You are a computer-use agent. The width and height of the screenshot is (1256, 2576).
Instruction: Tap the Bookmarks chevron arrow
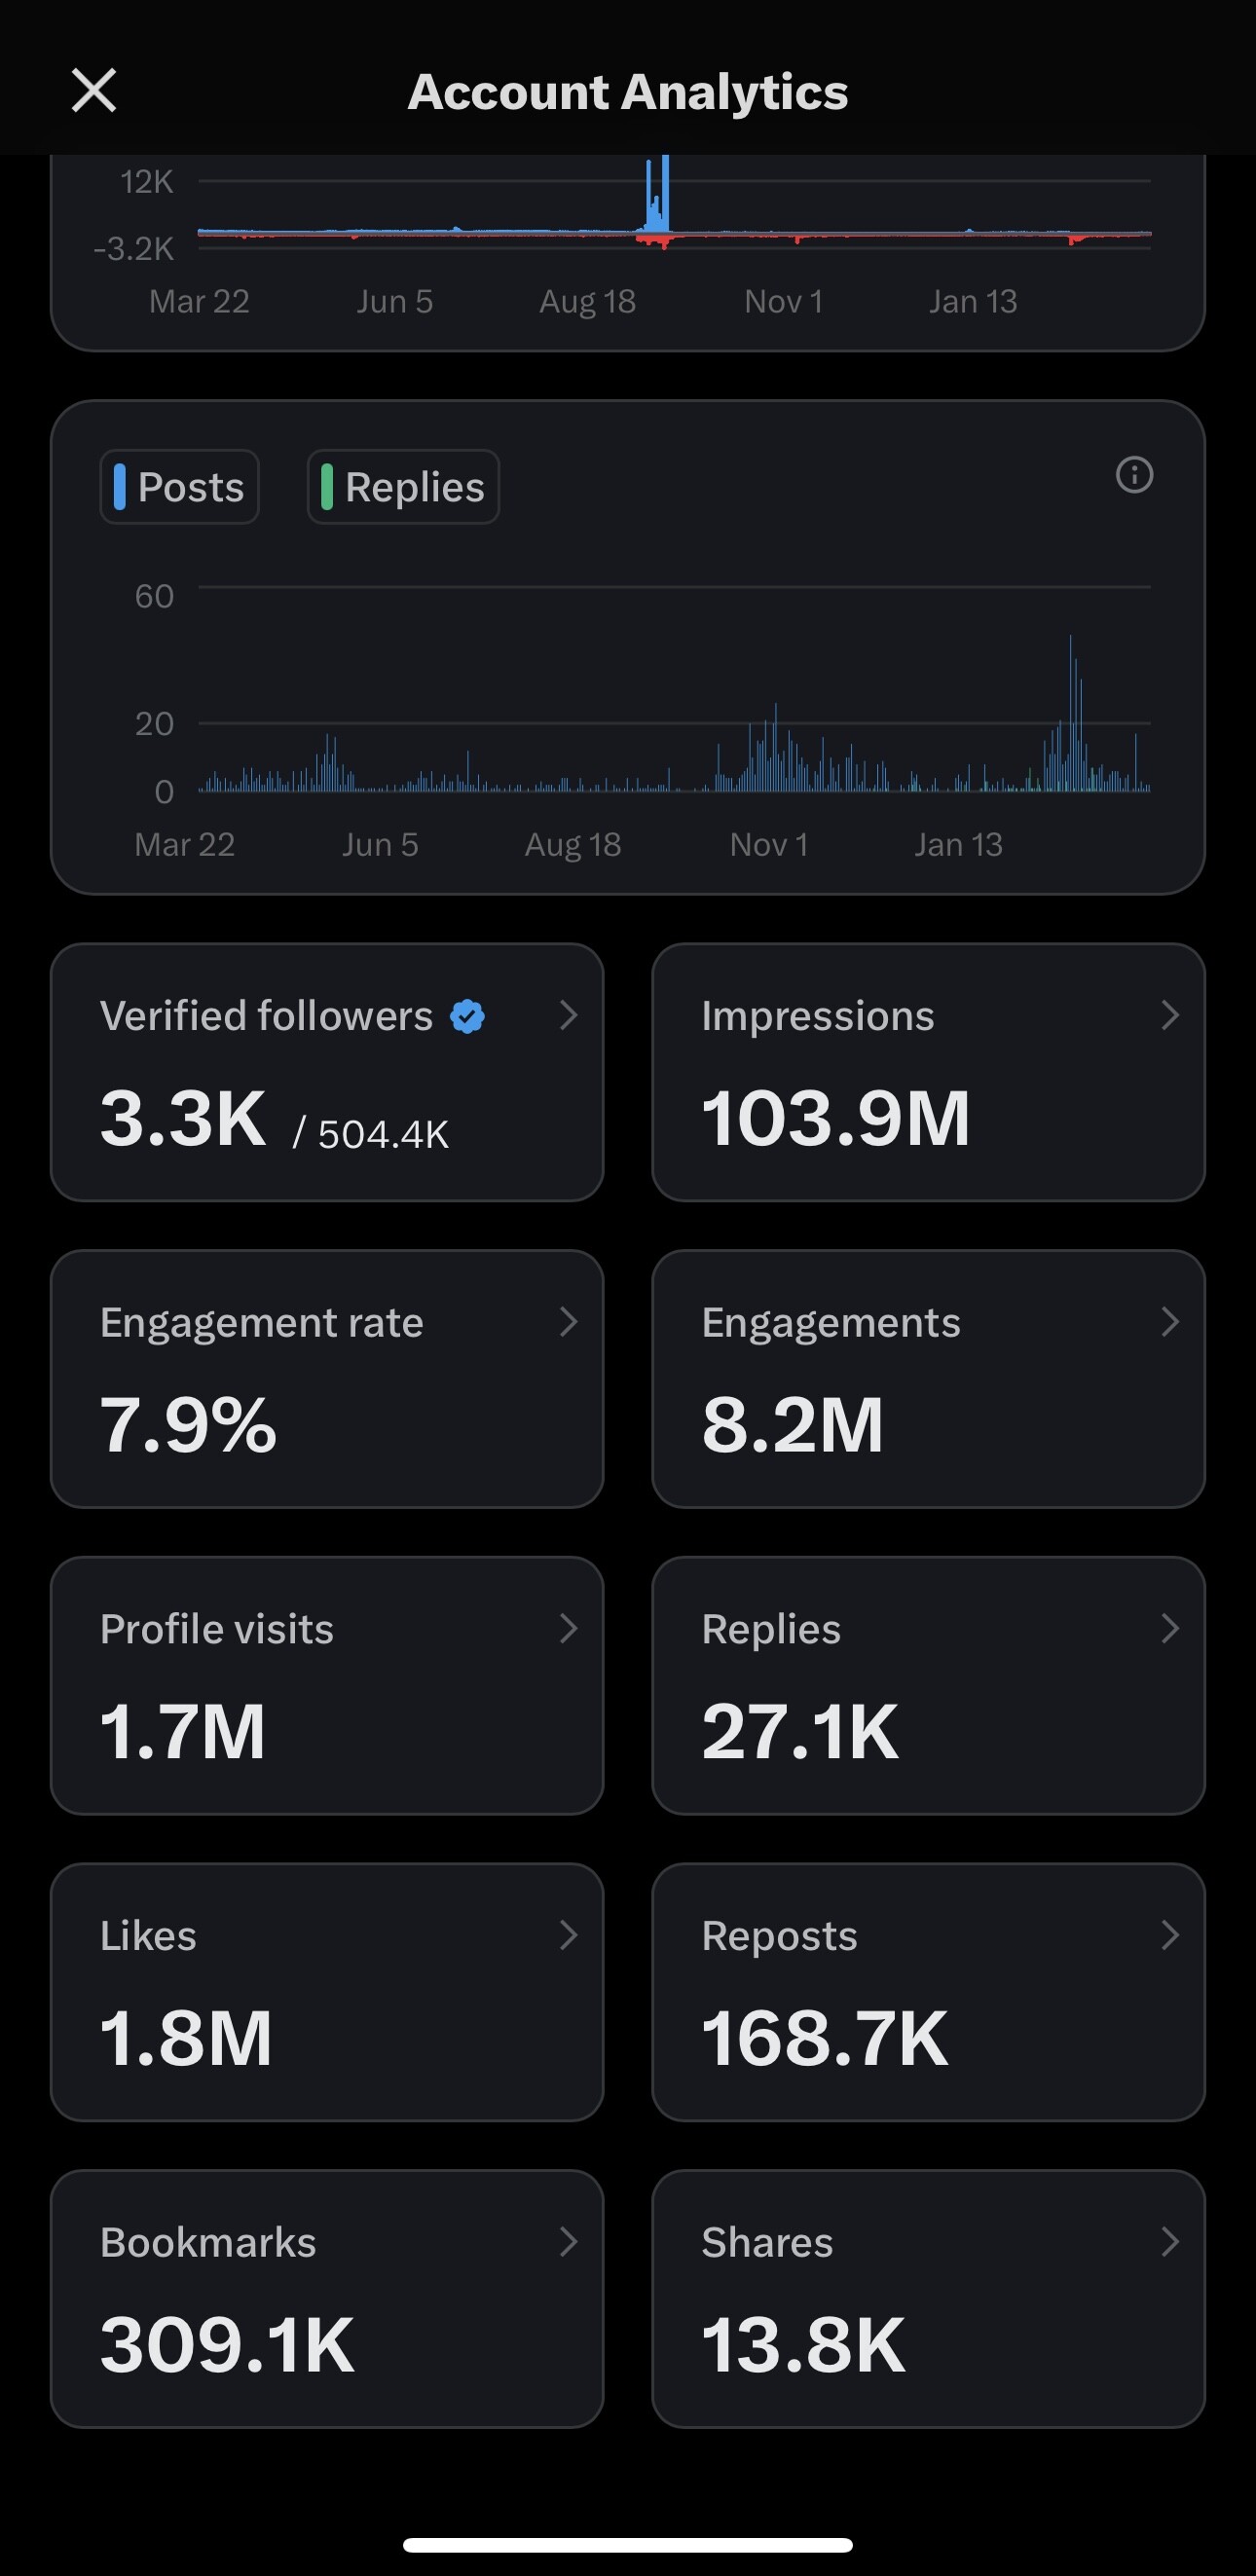tap(568, 2242)
